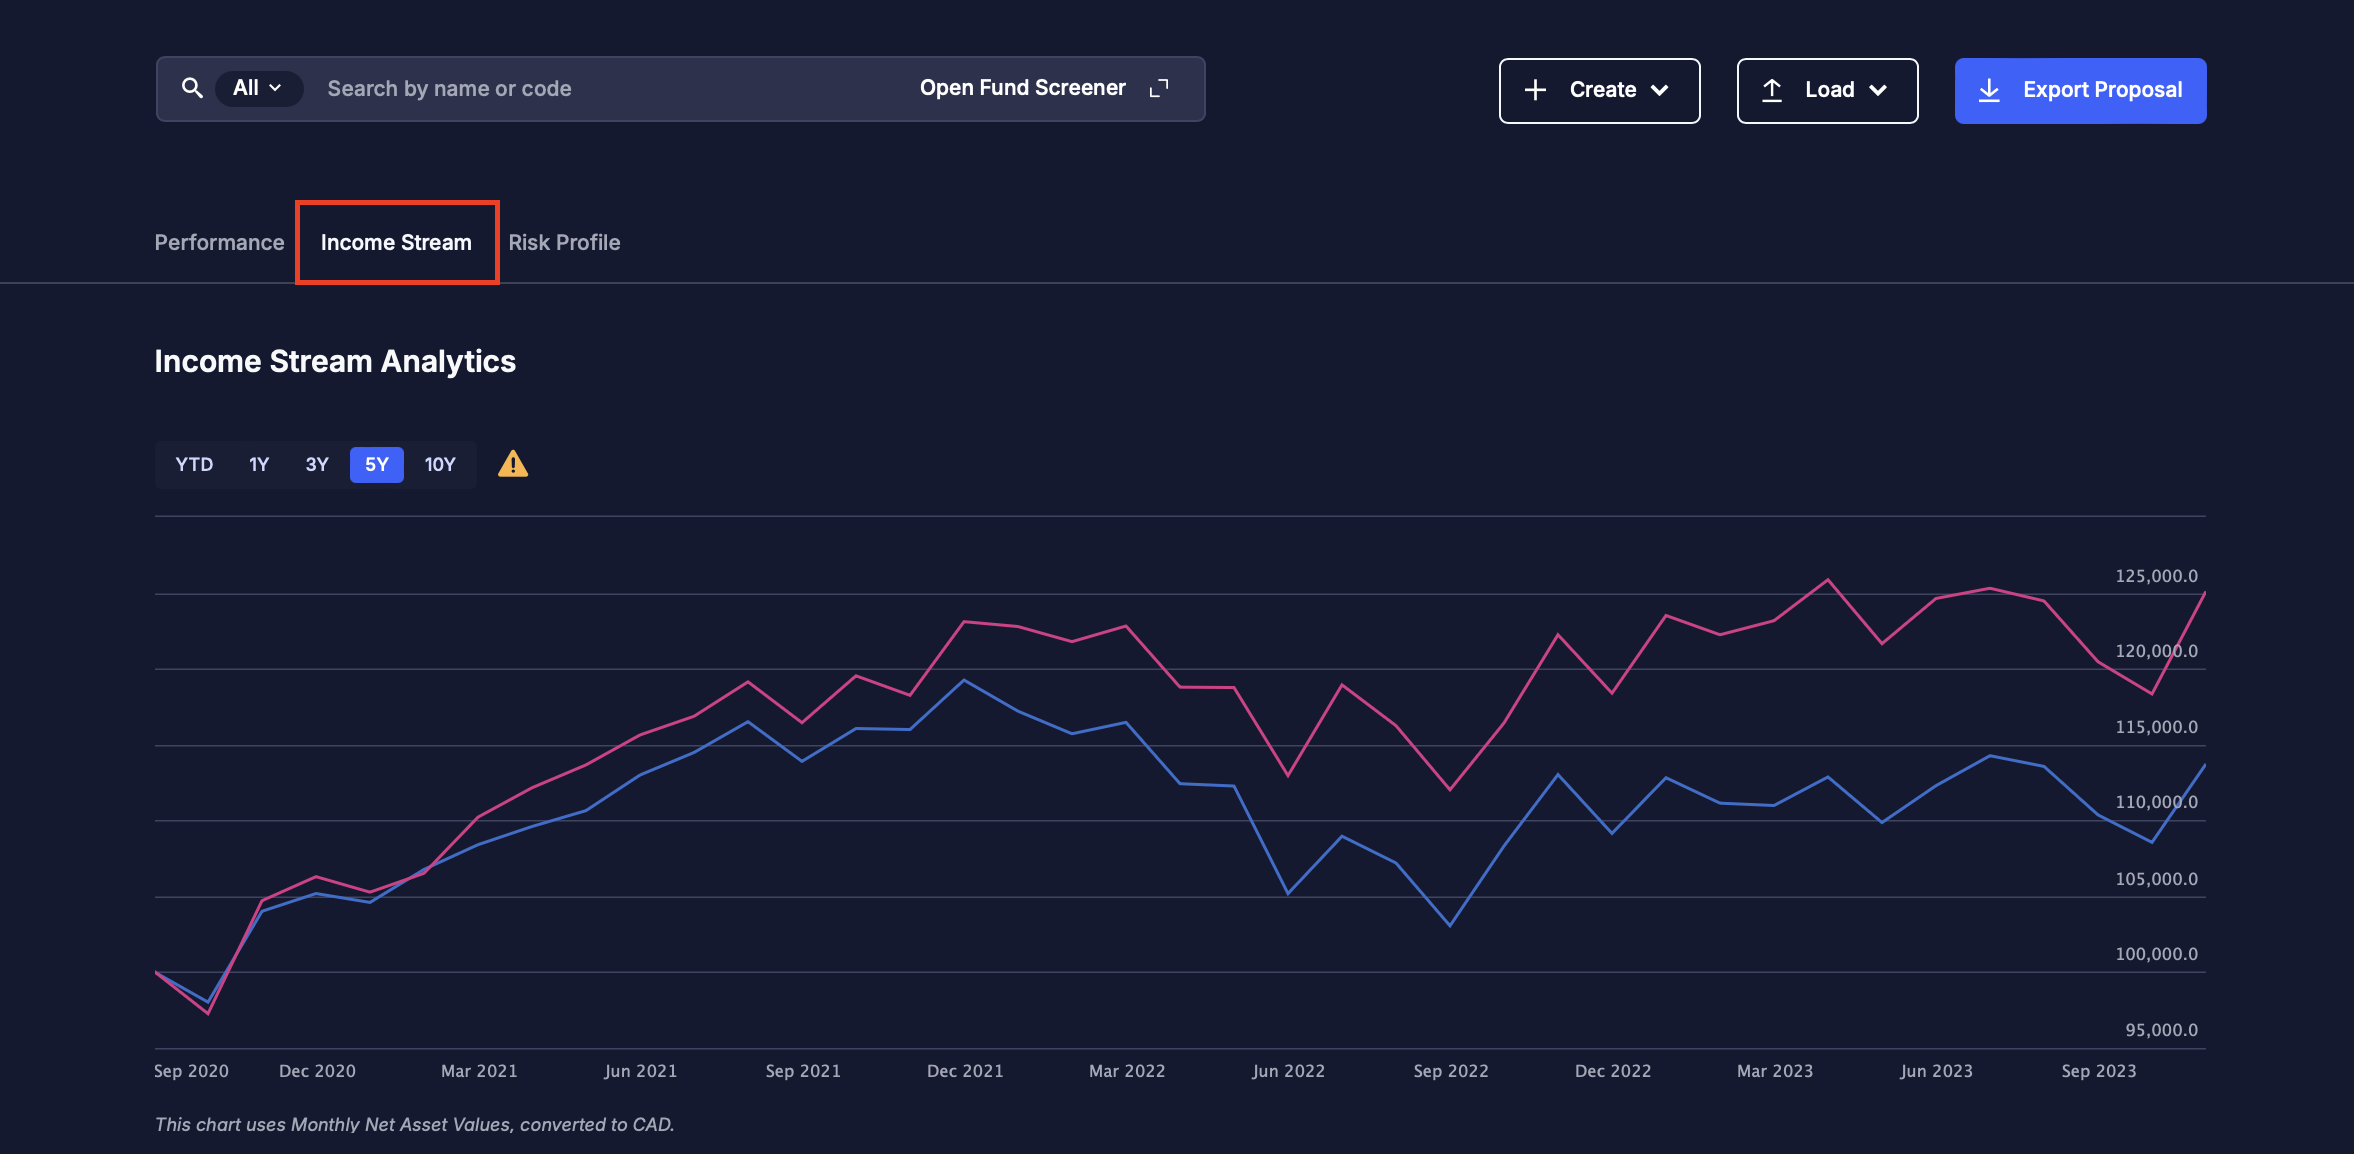This screenshot has width=2354, height=1154.
Task: Open Fund Screener link
Action: point(1023,89)
